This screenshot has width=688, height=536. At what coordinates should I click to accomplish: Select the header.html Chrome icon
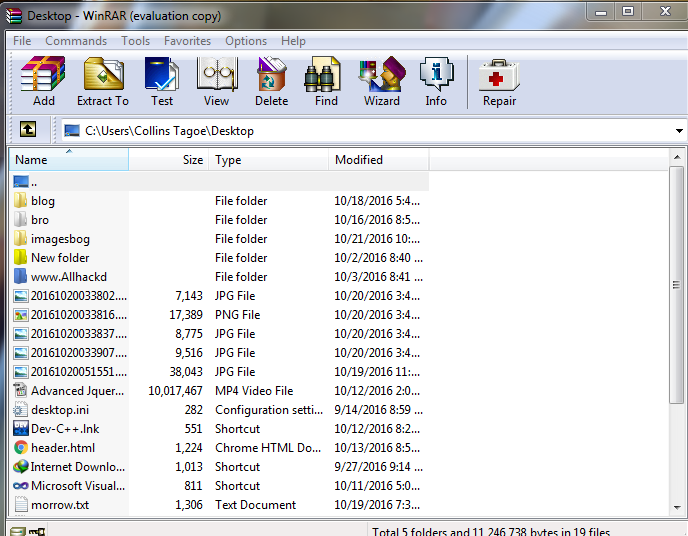pyautogui.click(x=21, y=447)
